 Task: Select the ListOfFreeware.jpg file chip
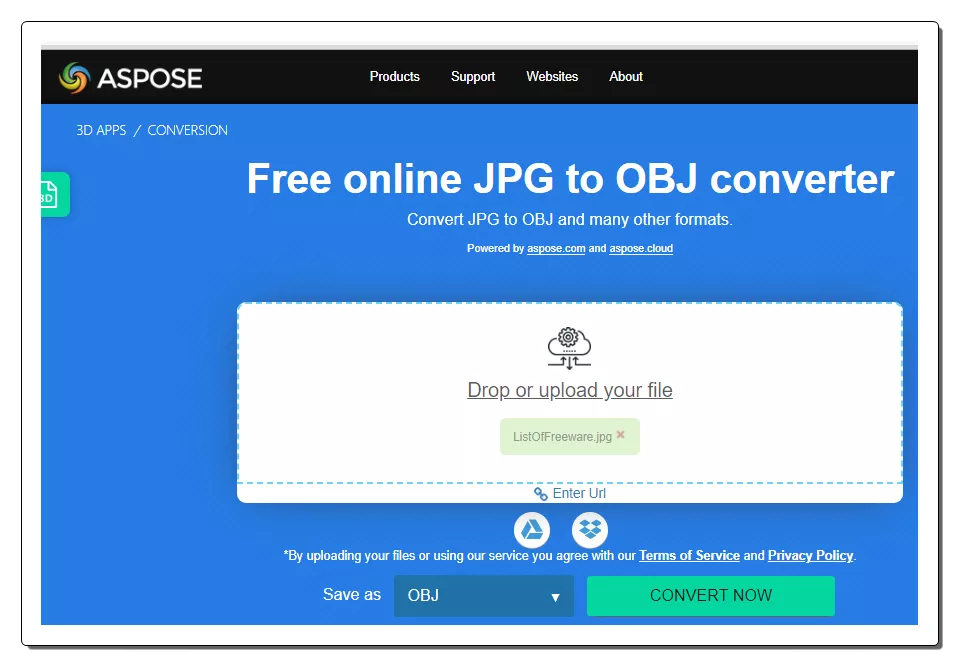click(x=569, y=437)
